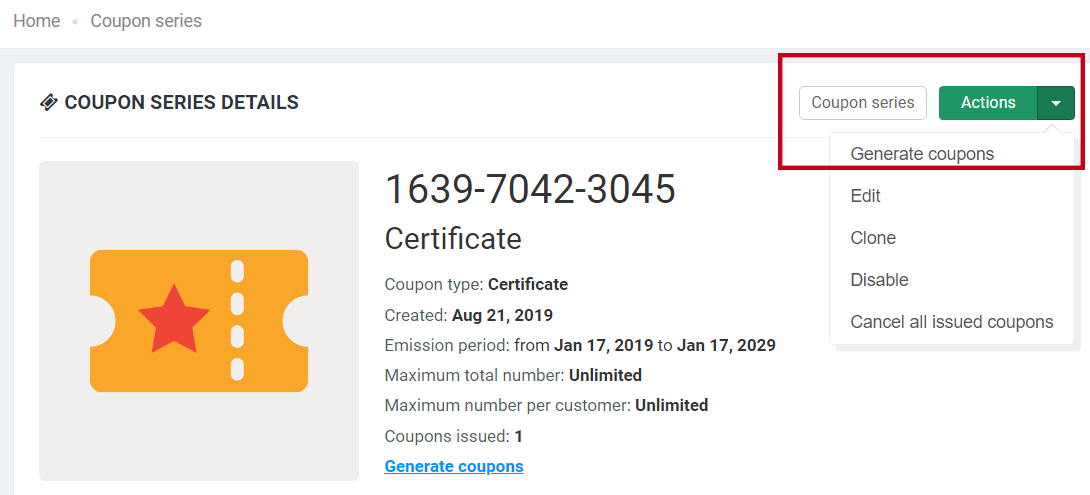Image resolution: width=1090 pixels, height=495 pixels.
Task: Click the Certificate title heading
Action: tap(453, 239)
